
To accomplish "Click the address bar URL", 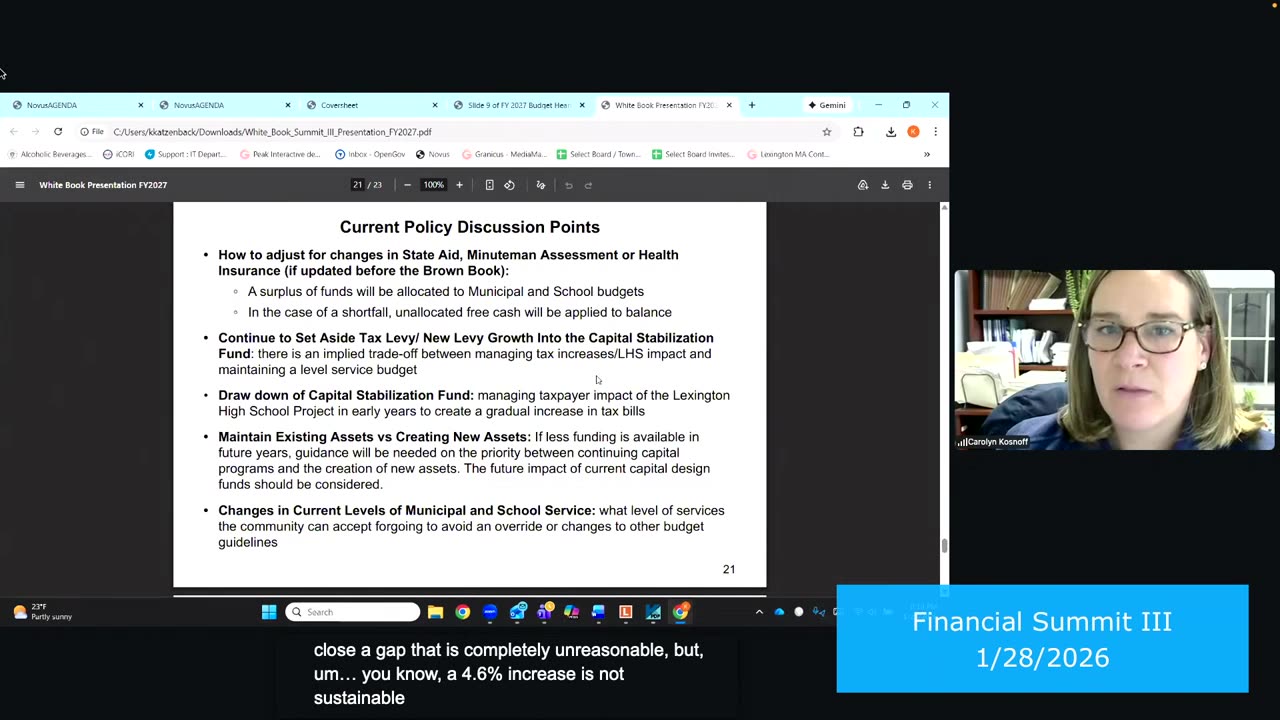I will 272,132.
